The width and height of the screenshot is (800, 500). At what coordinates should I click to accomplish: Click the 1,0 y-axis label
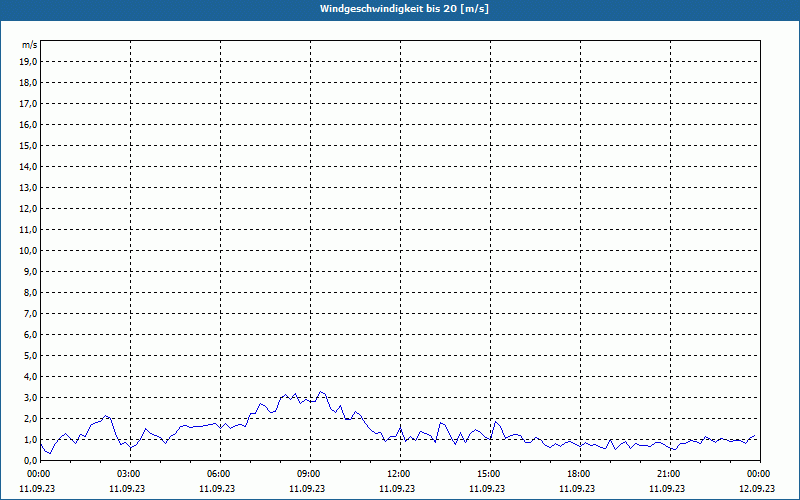[30, 439]
